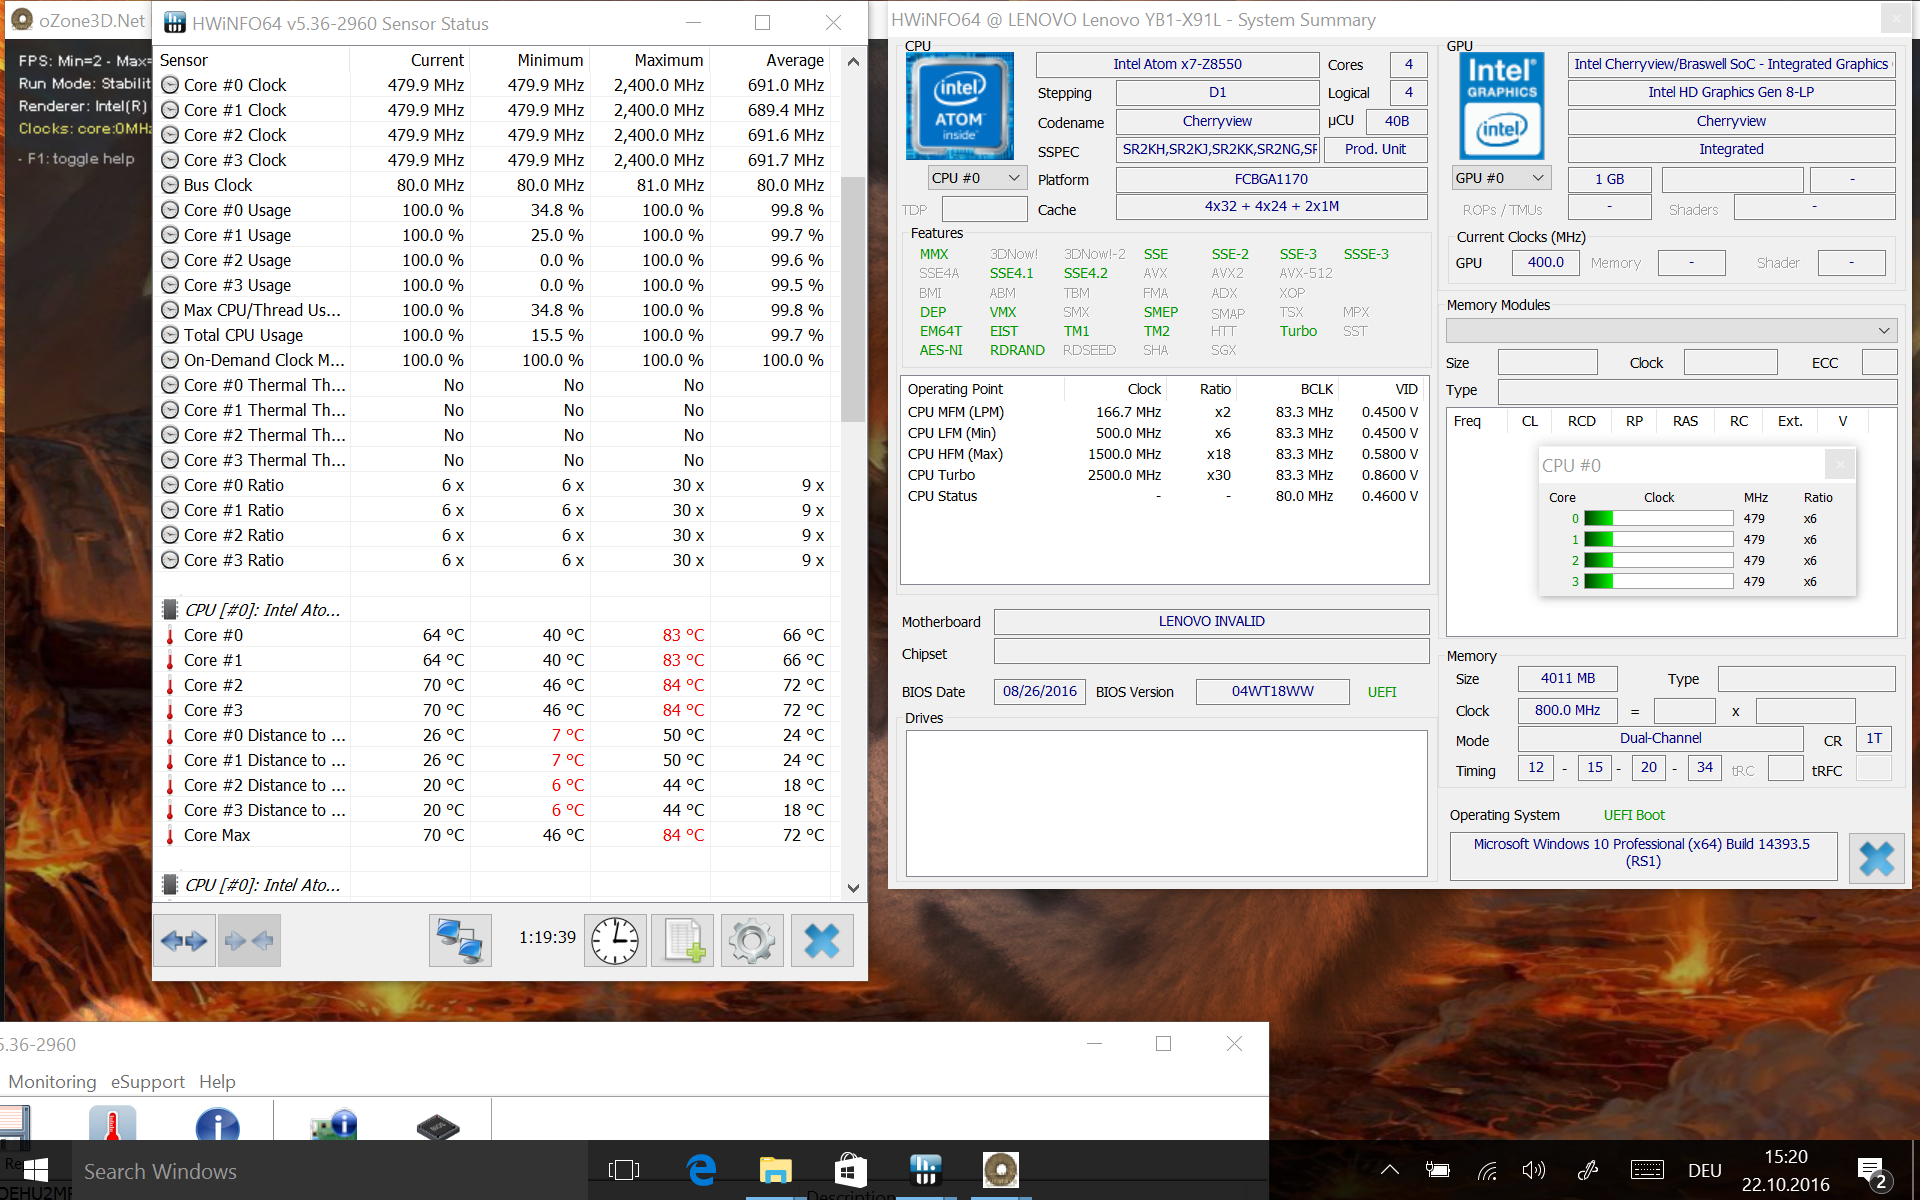Image resolution: width=1920 pixels, height=1200 pixels.
Task: Close the sensor panel with the blue X icon
Action: (x=822, y=940)
